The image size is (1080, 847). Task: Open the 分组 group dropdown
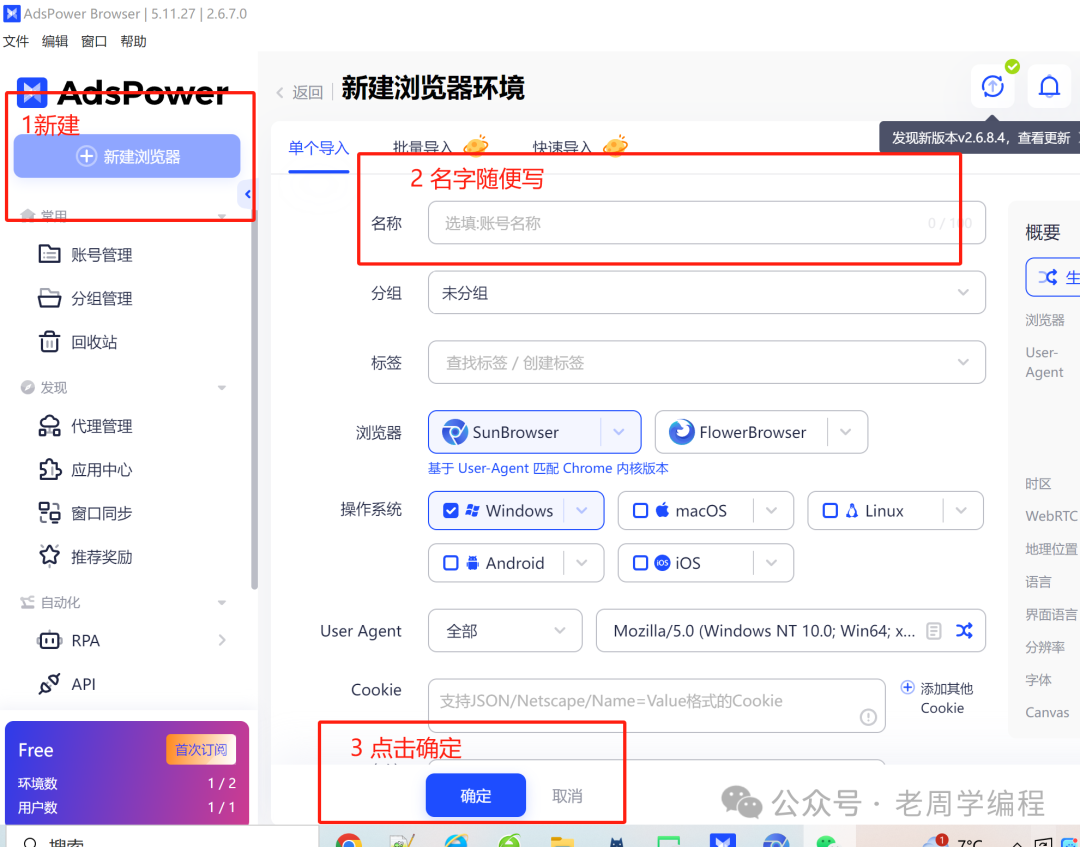(x=707, y=292)
